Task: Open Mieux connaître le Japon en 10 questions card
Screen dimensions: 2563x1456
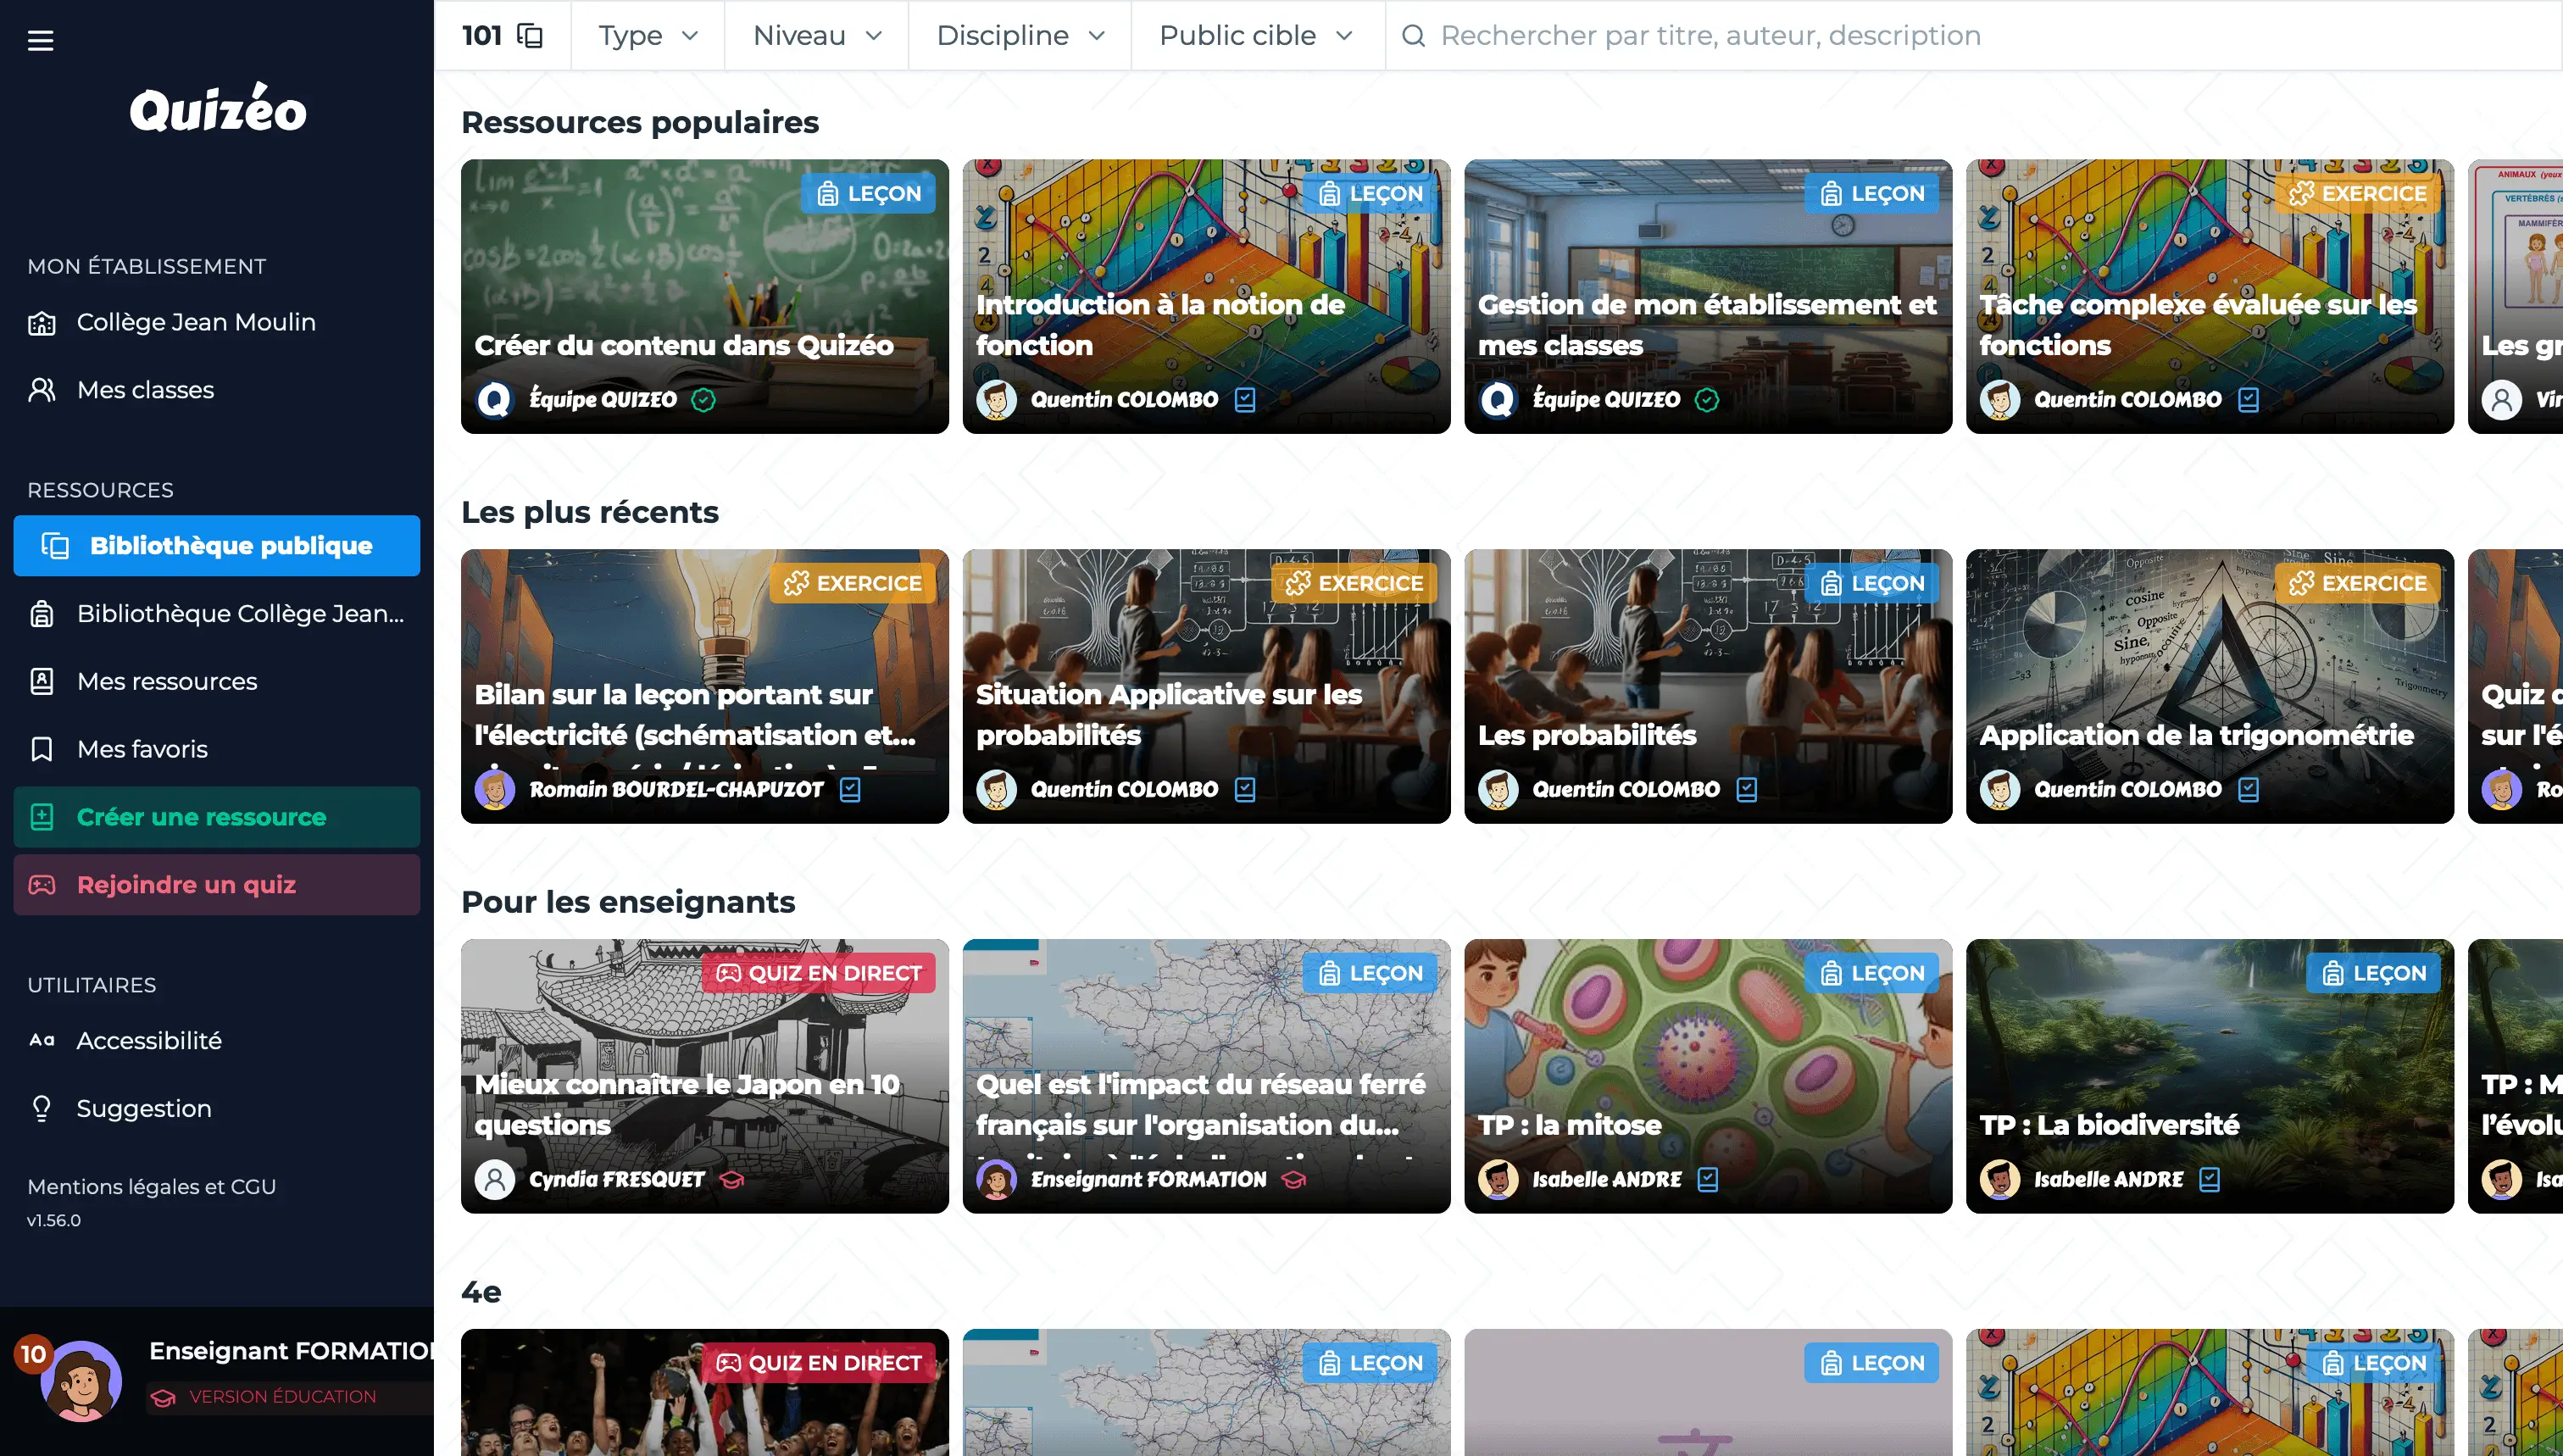Action: pyautogui.click(x=705, y=1077)
